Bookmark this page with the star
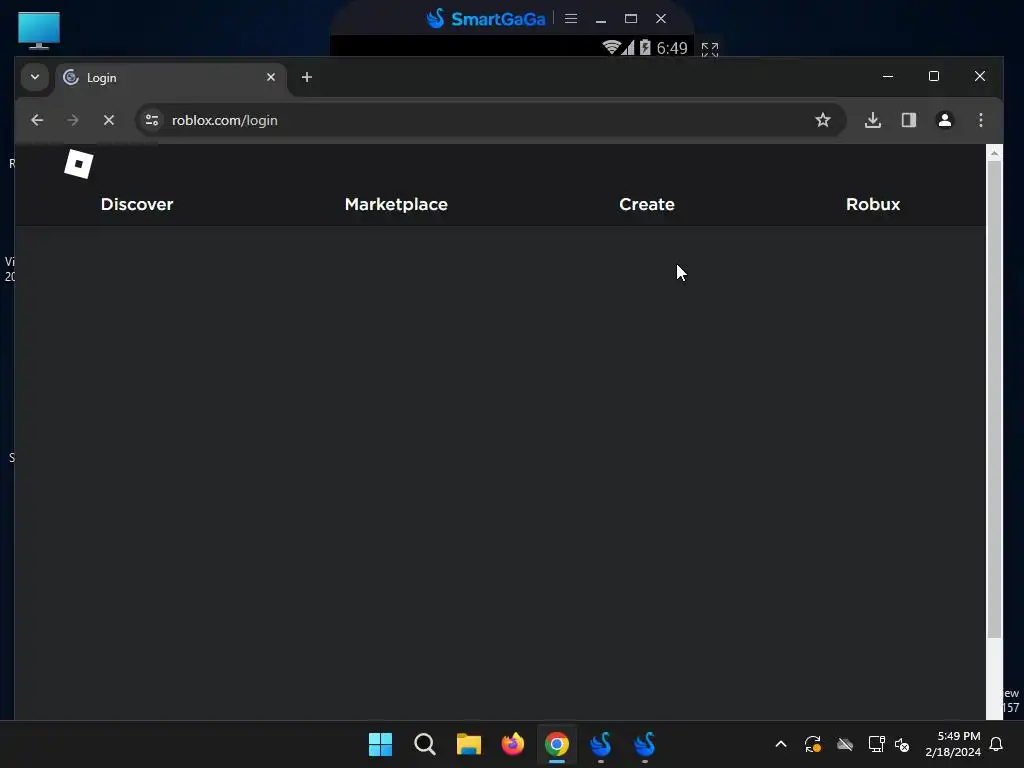The width and height of the screenshot is (1024, 768). (x=823, y=120)
